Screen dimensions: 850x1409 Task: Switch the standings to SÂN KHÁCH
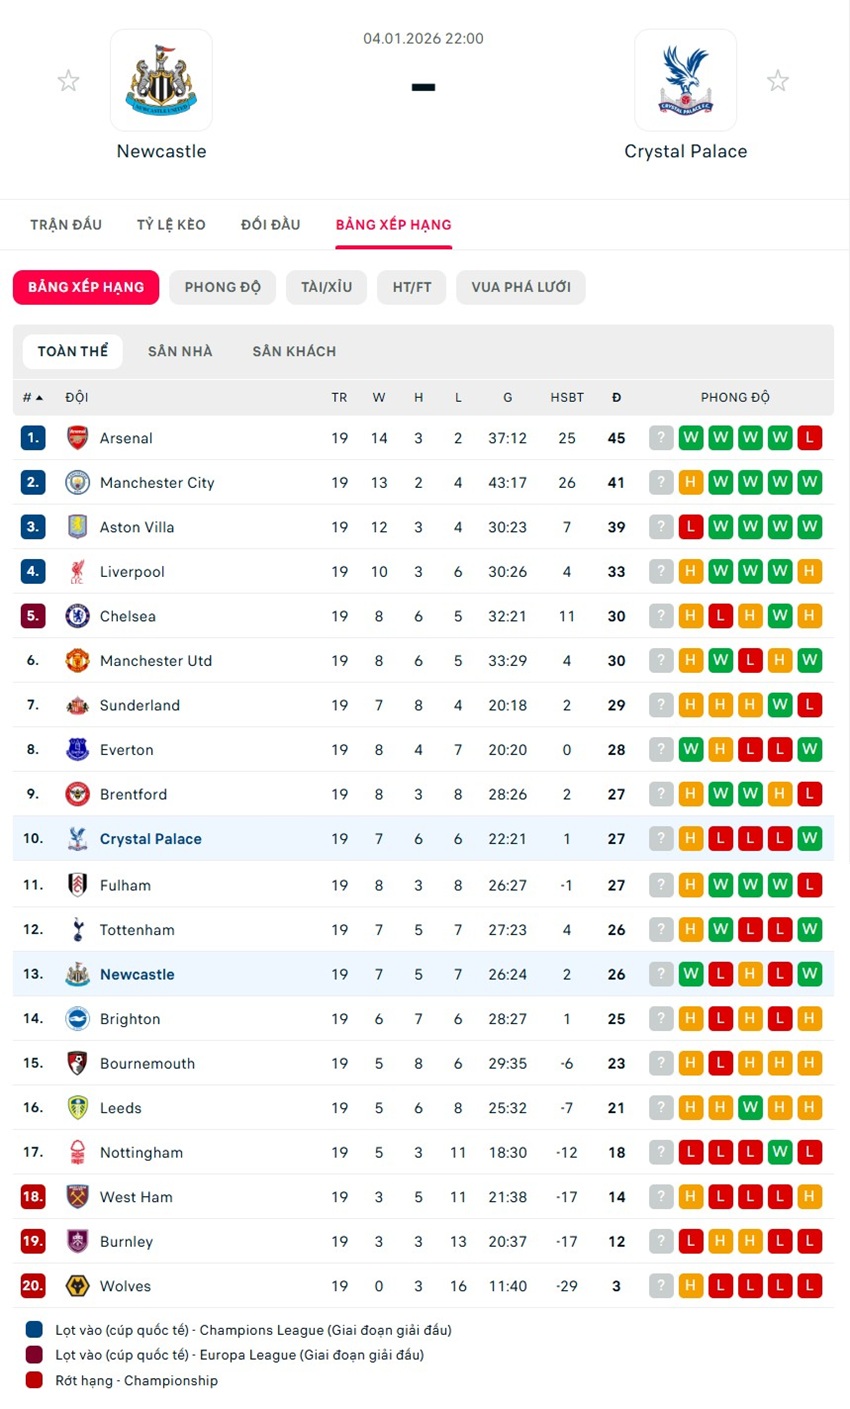294,351
